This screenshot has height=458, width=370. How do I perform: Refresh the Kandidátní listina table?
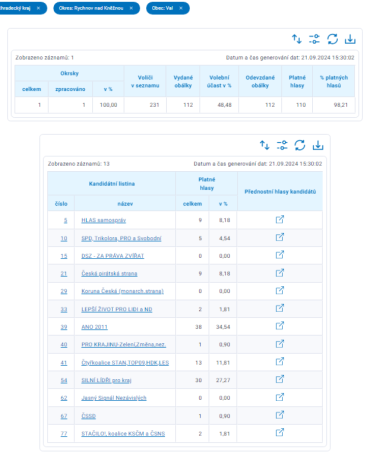(300, 145)
